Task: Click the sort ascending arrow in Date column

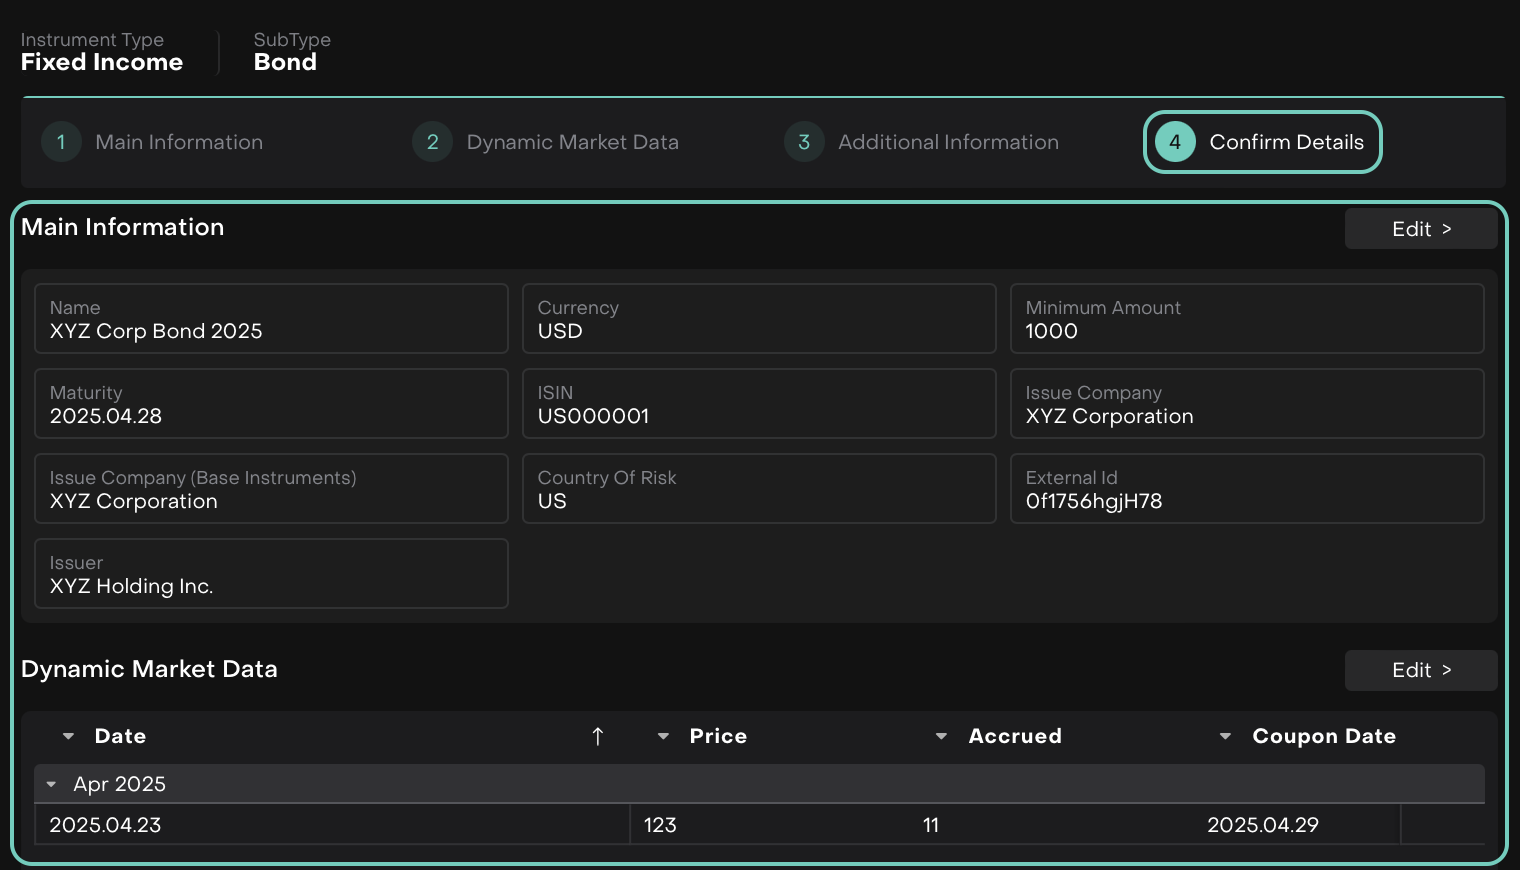Action: pyautogui.click(x=598, y=737)
